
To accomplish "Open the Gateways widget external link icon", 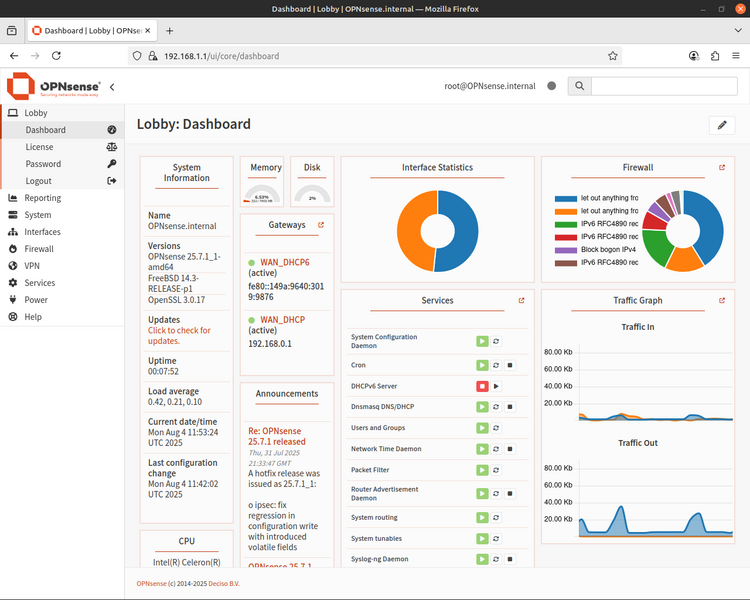I will 321,225.
